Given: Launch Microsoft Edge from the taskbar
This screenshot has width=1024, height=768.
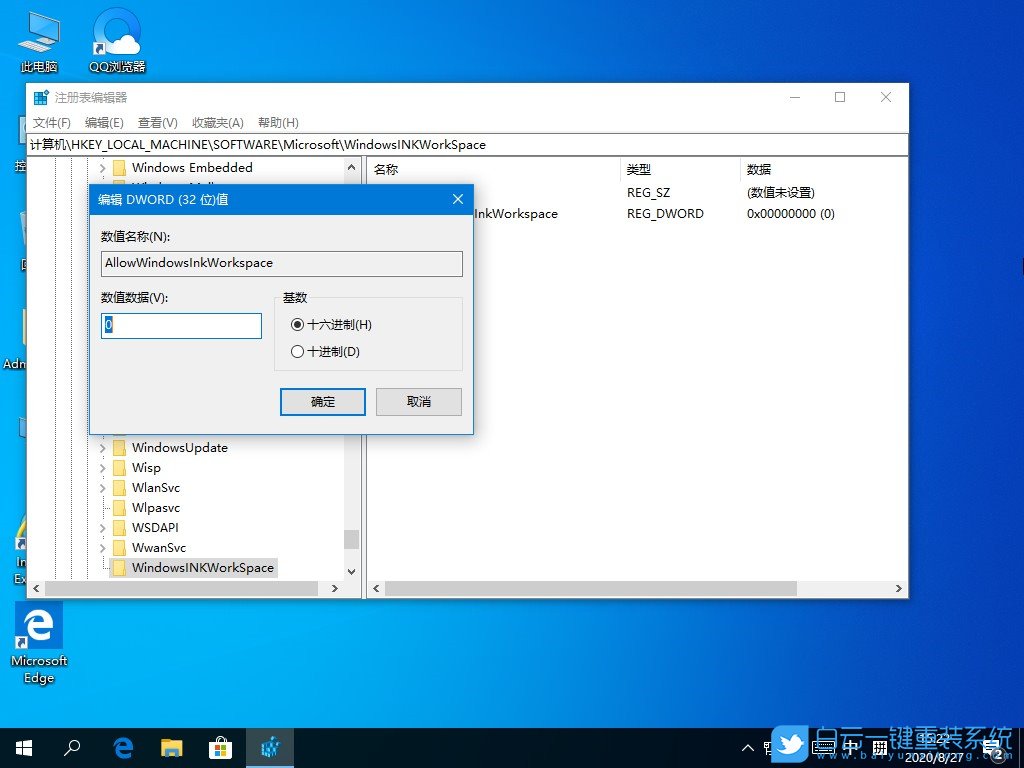Looking at the screenshot, I should point(122,747).
